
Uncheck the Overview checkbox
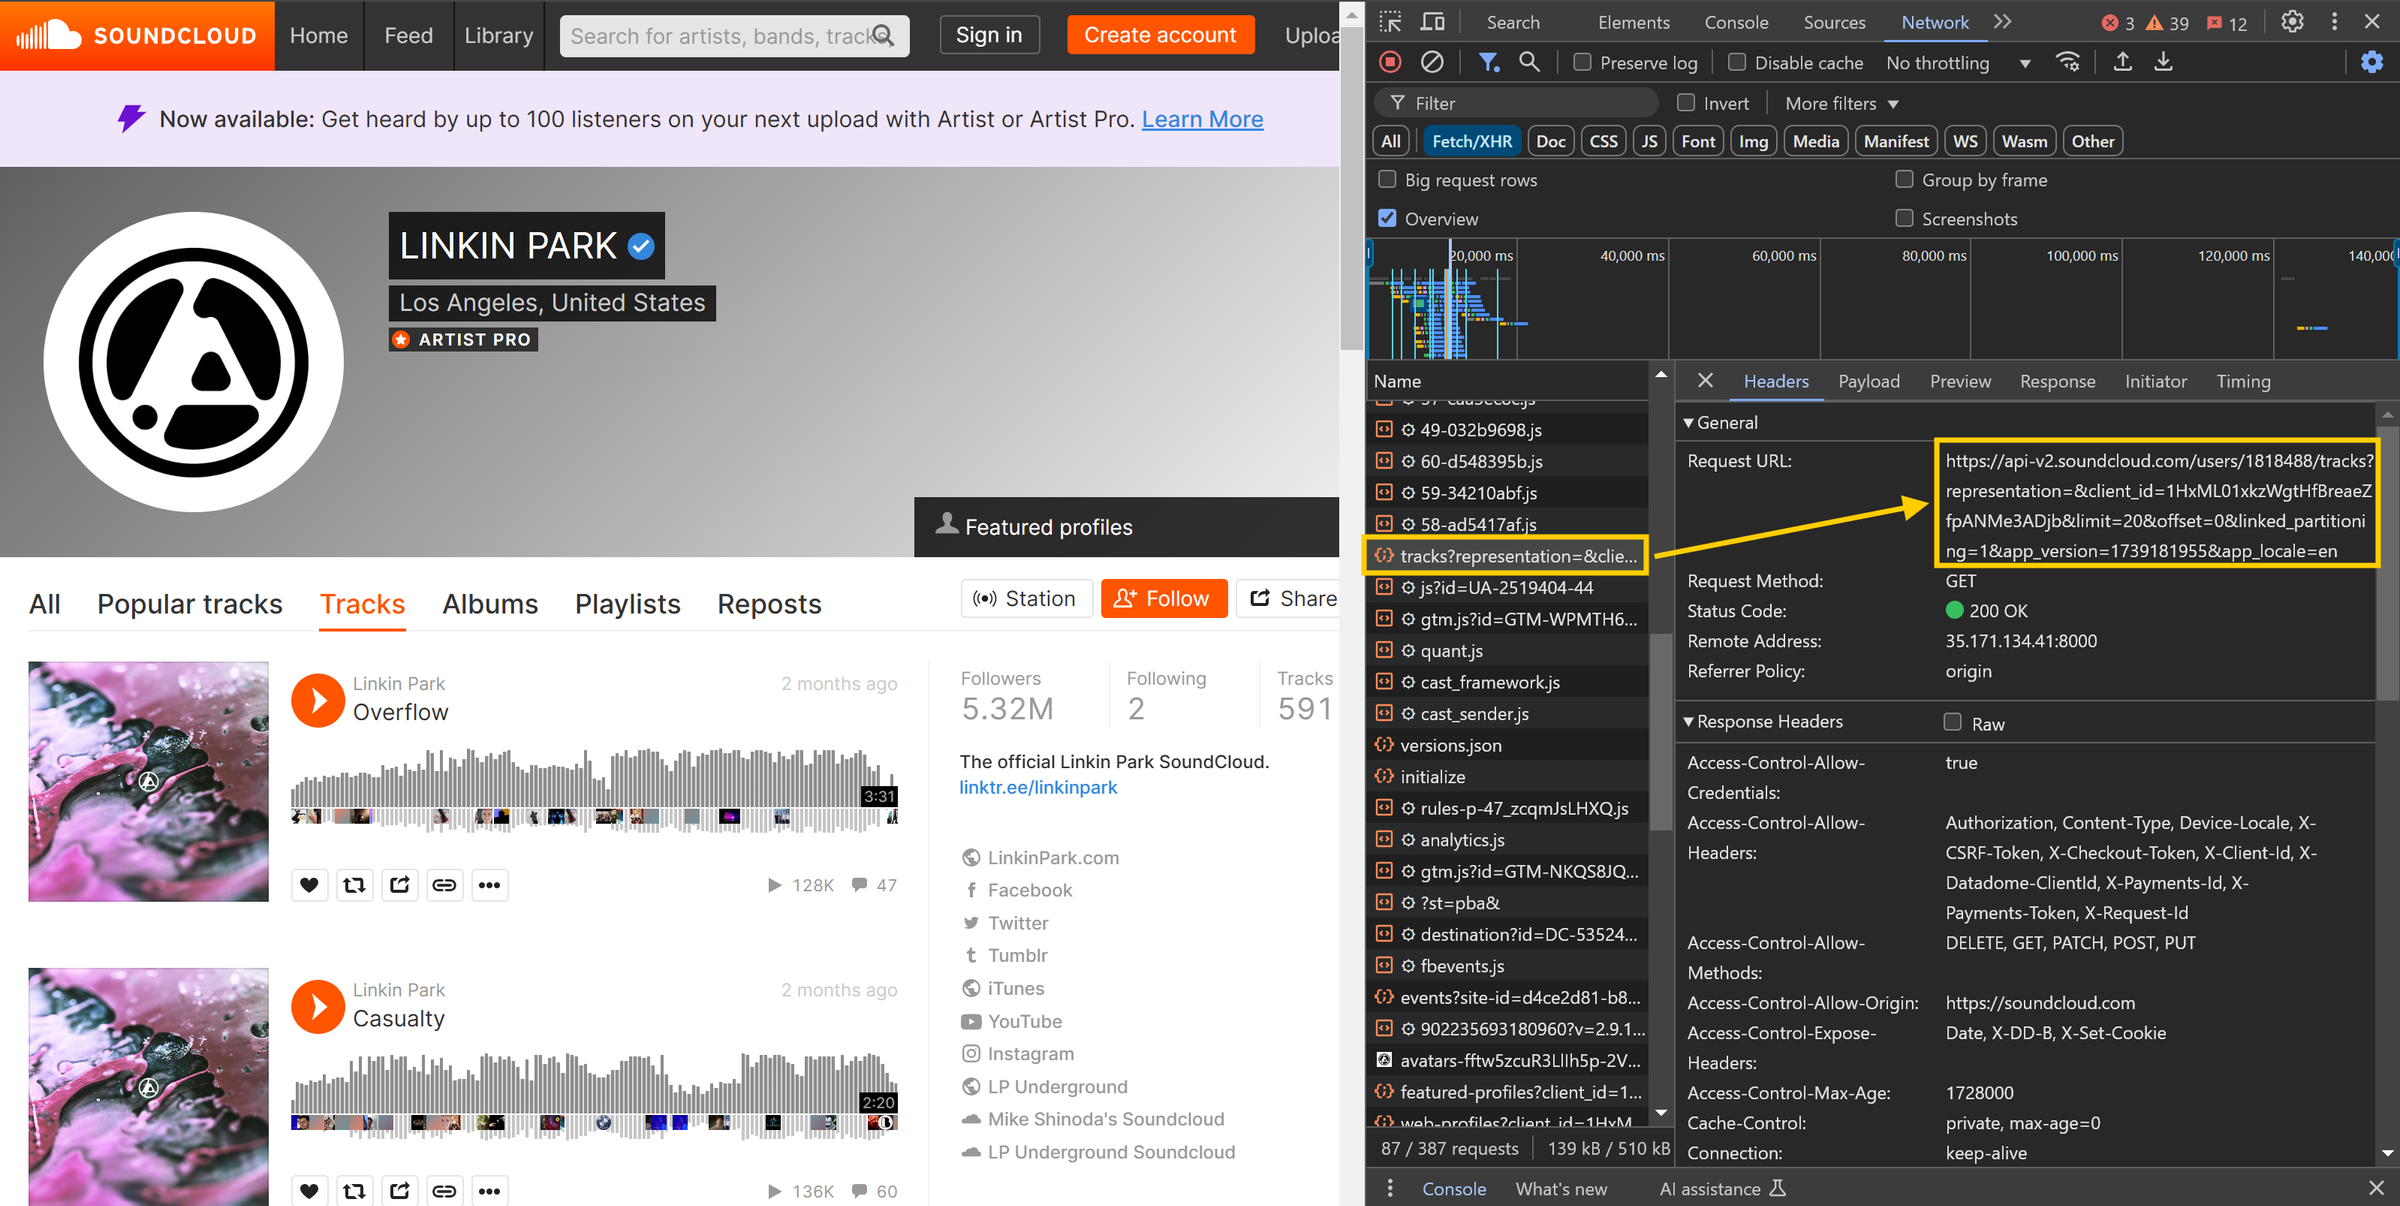pyautogui.click(x=1387, y=218)
